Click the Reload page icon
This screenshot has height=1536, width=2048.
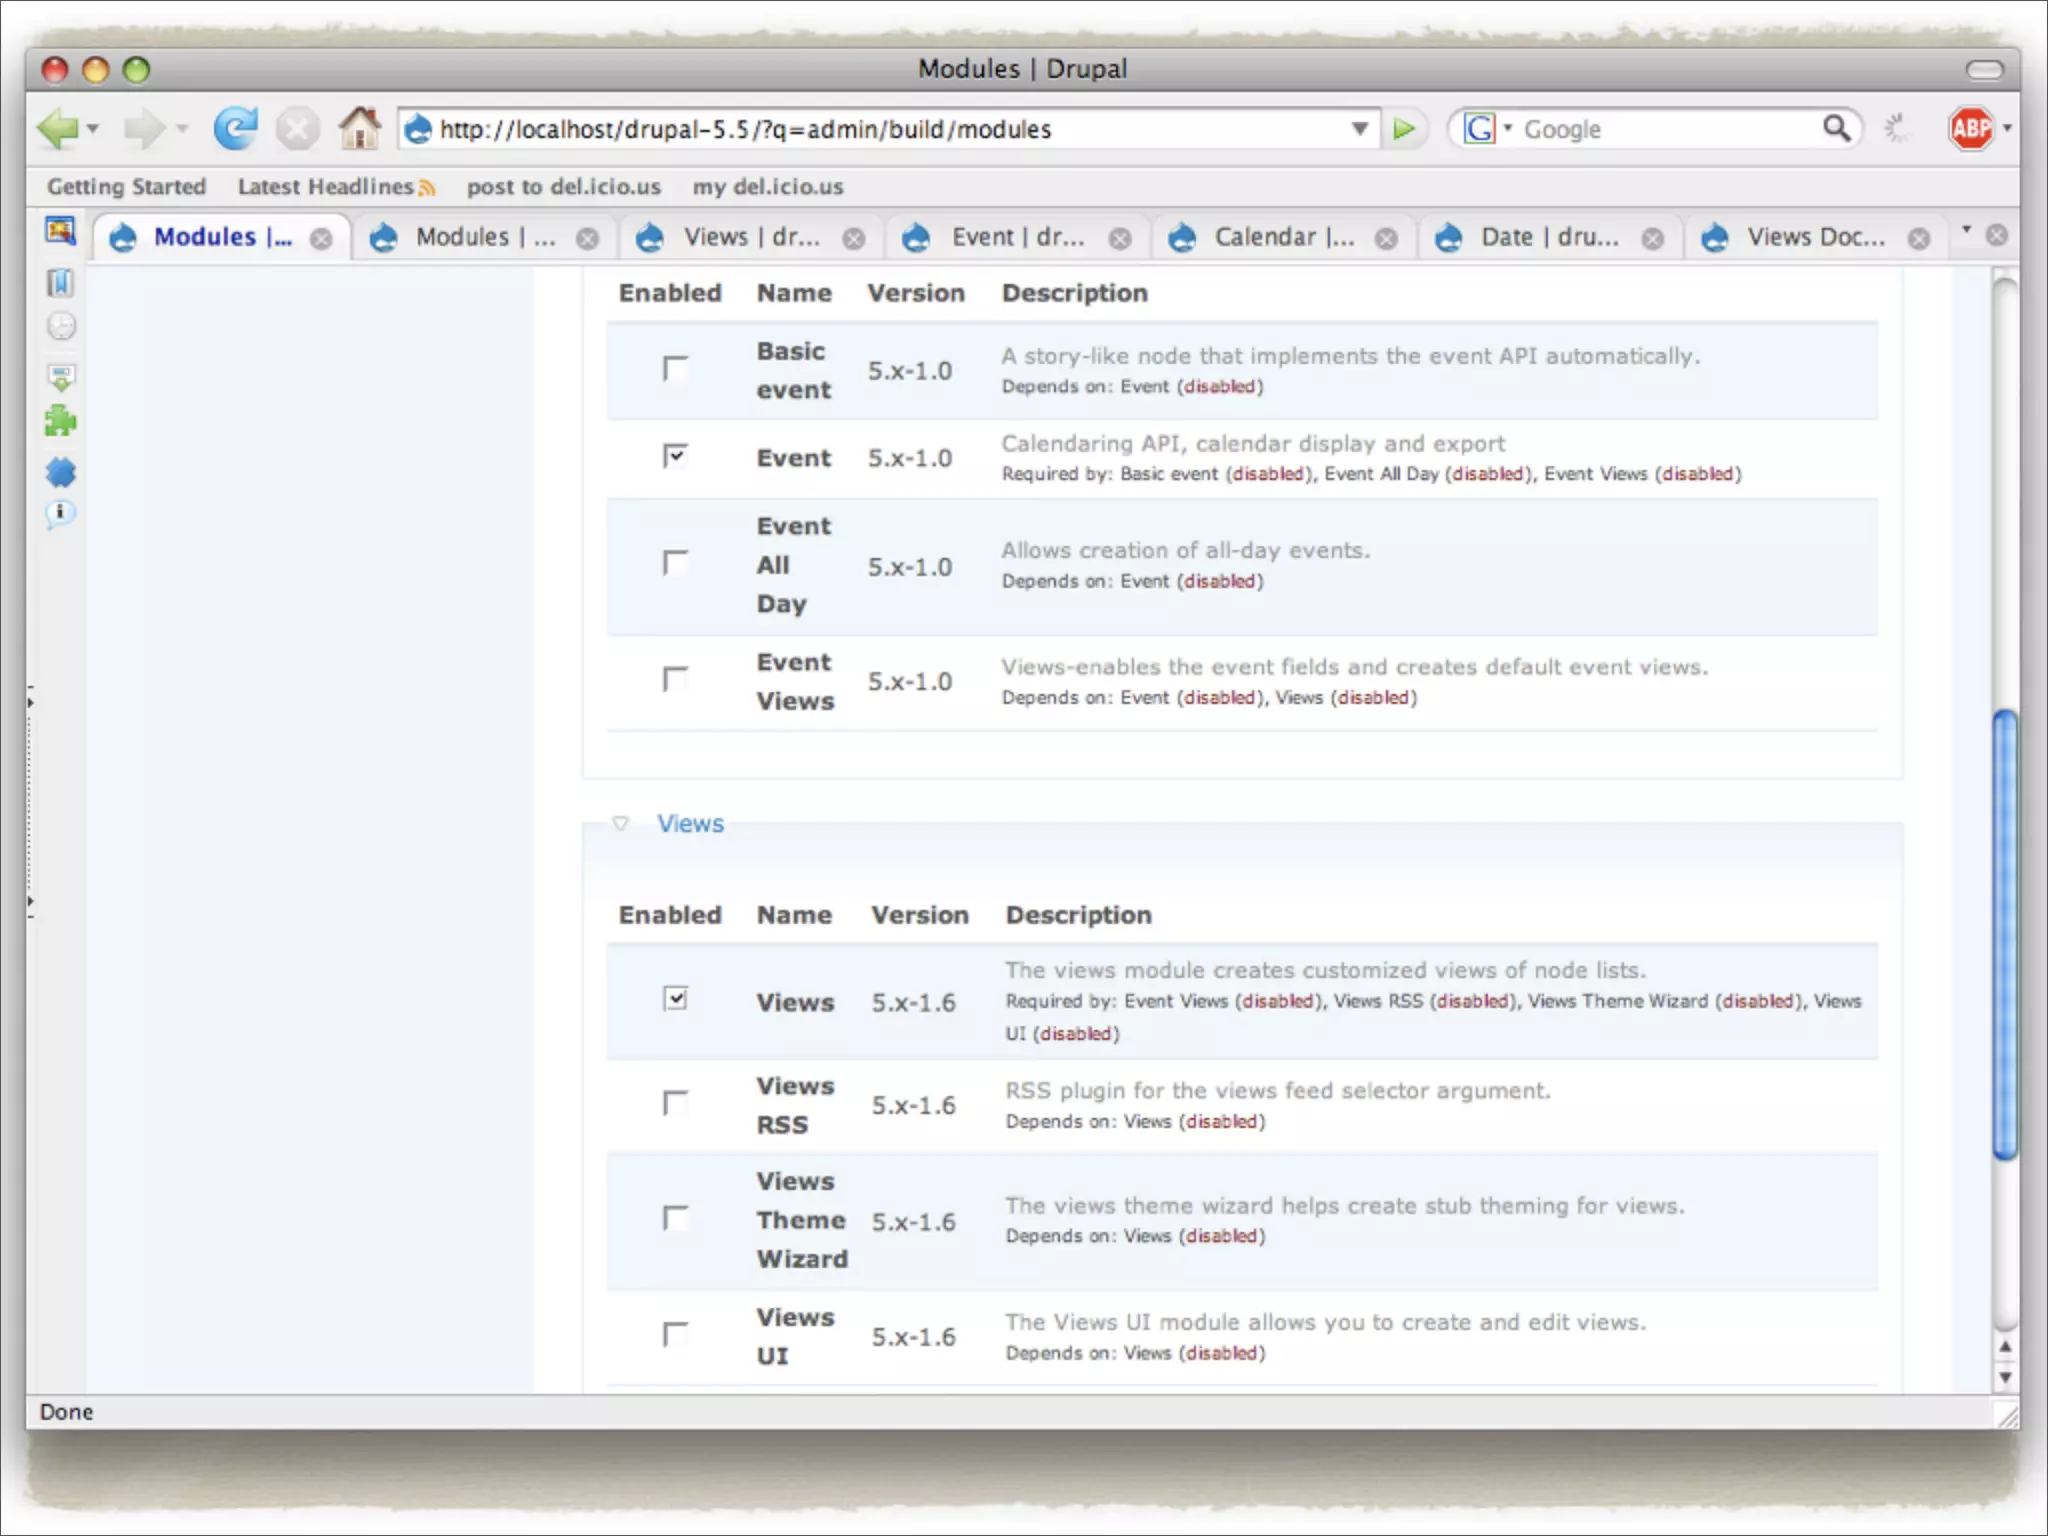coord(236,129)
